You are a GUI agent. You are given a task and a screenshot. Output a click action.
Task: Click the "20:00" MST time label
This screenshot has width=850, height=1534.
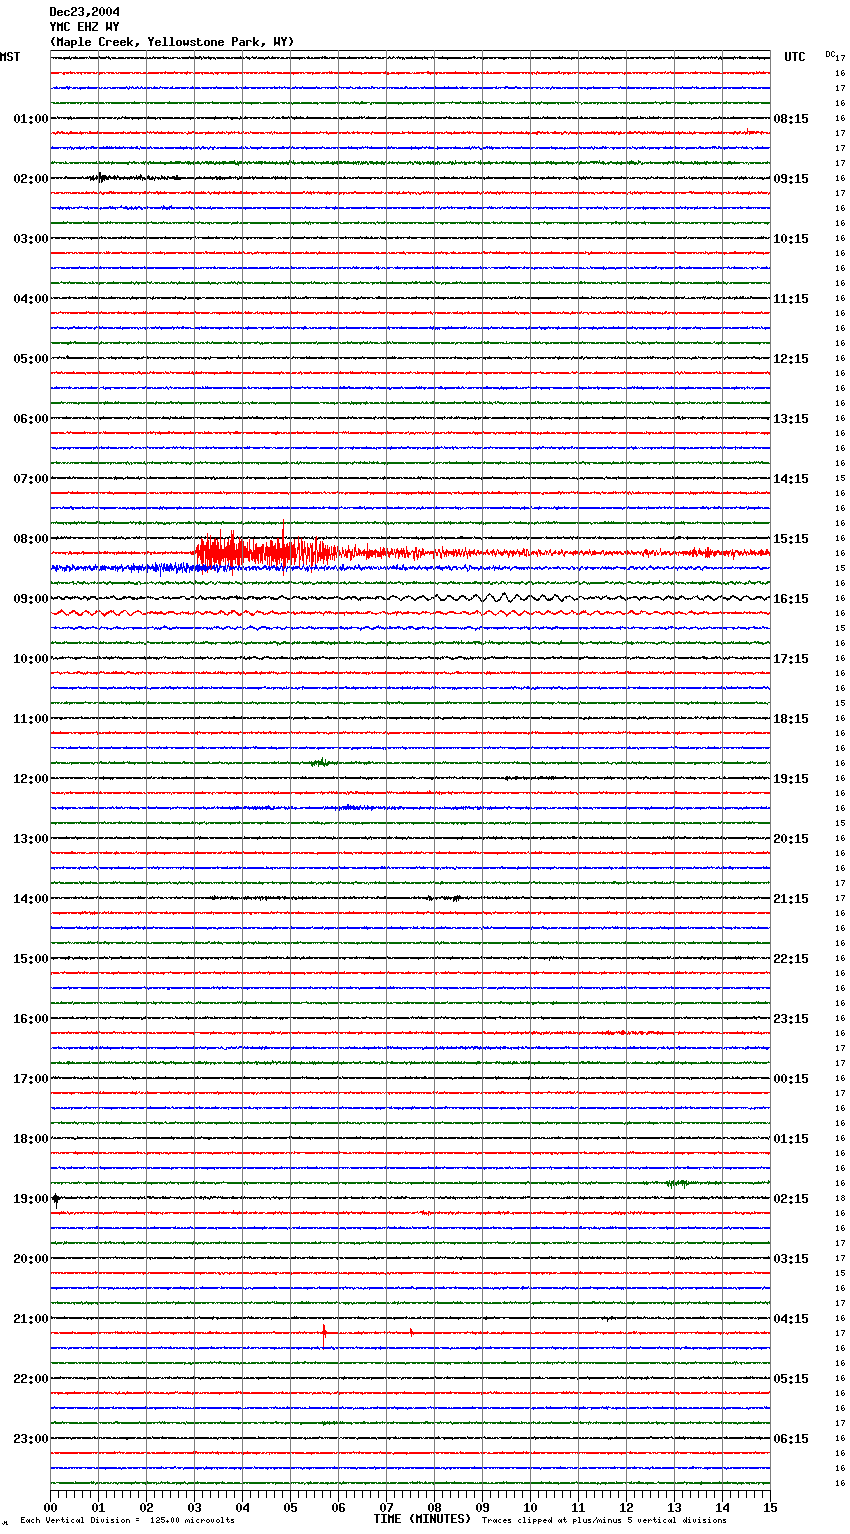31,1259
